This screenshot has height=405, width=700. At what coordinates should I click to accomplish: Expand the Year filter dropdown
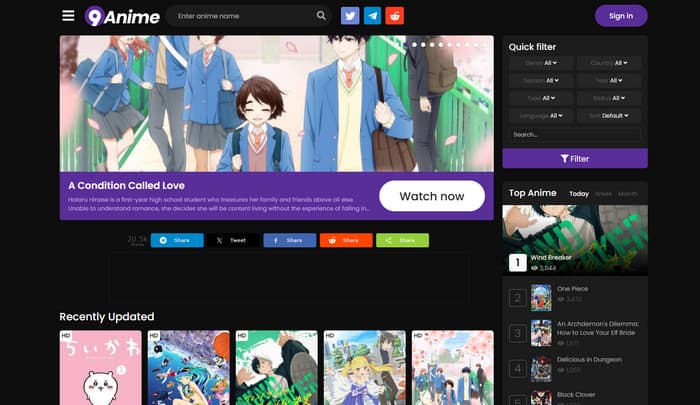tap(609, 80)
